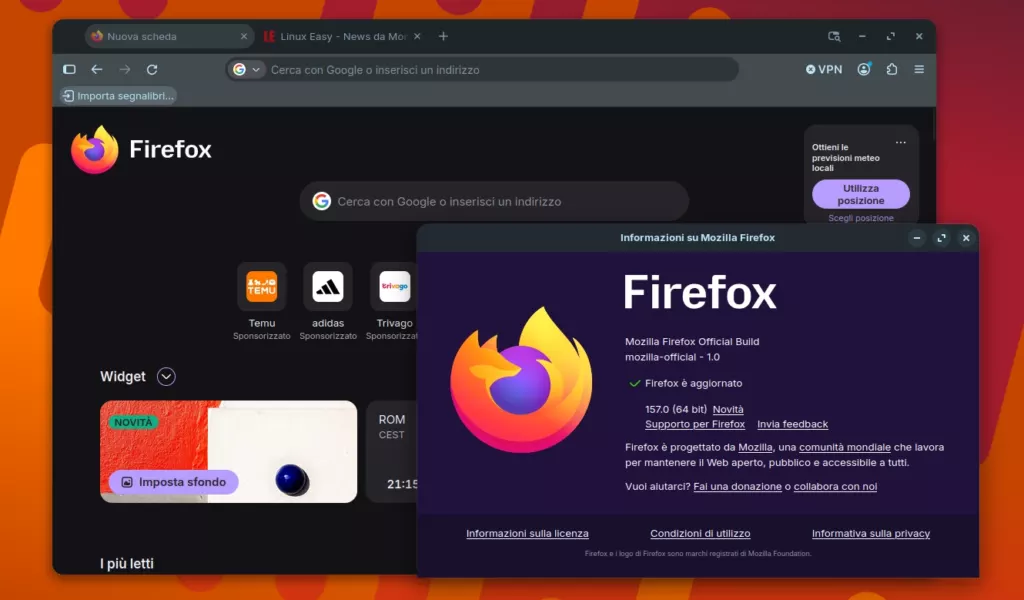Reload the page with refresh icon
This screenshot has width=1024, height=600.
[152, 69]
